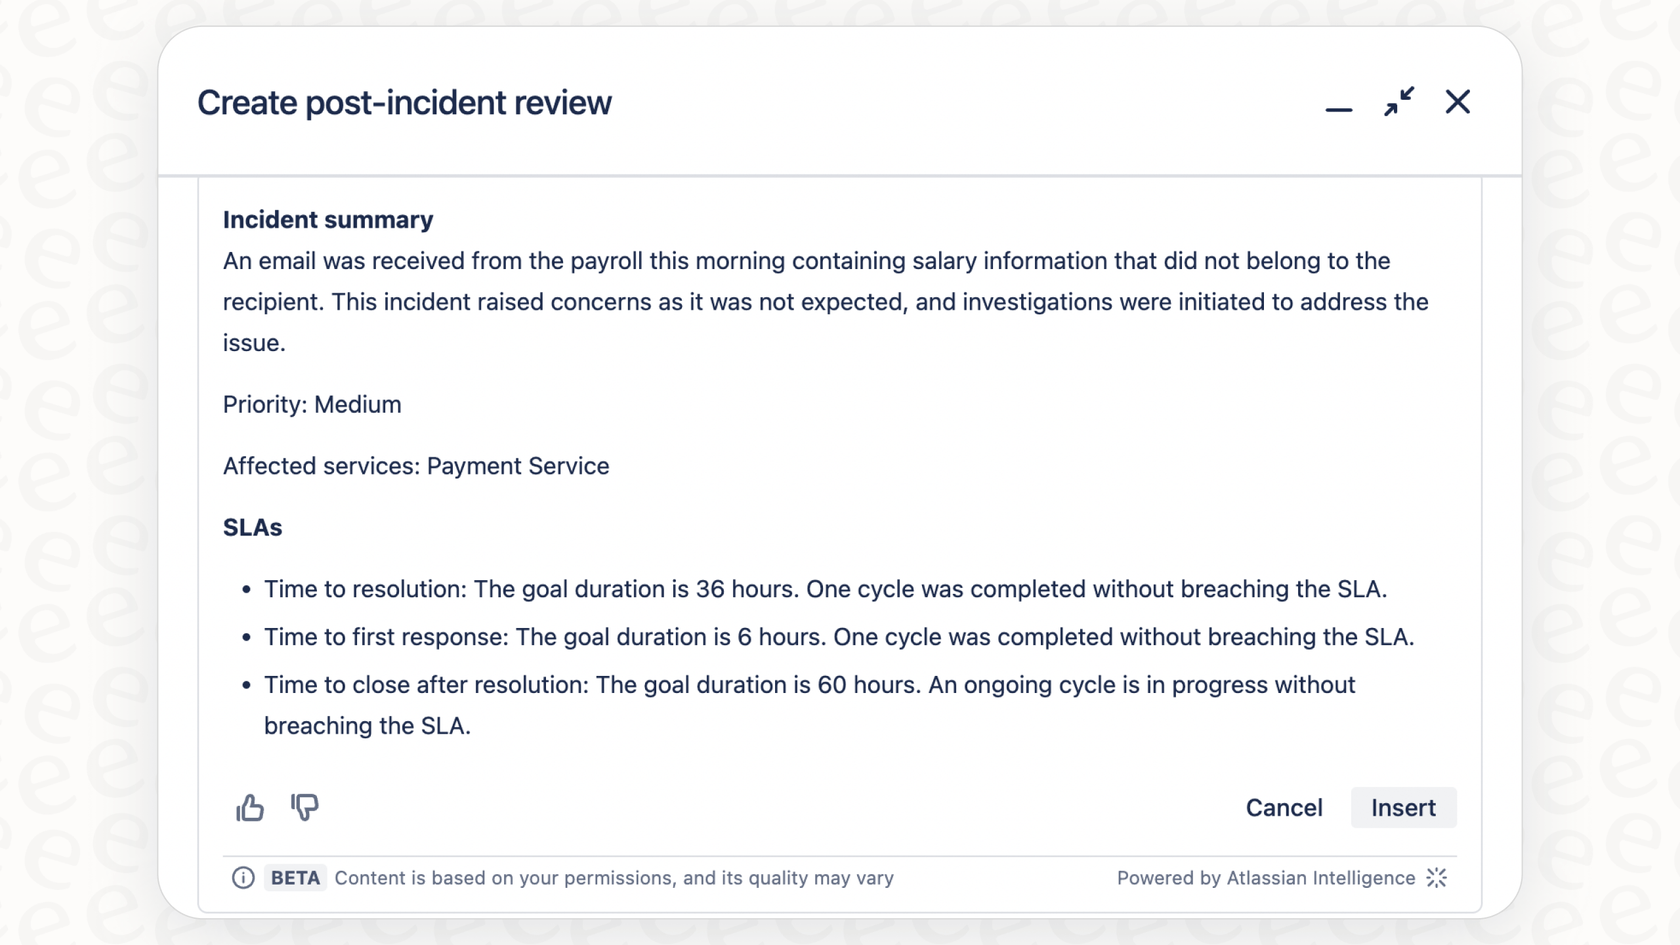This screenshot has height=945, width=1680.
Task: Click the info icon next to BETA
Action: pos(242,878)
